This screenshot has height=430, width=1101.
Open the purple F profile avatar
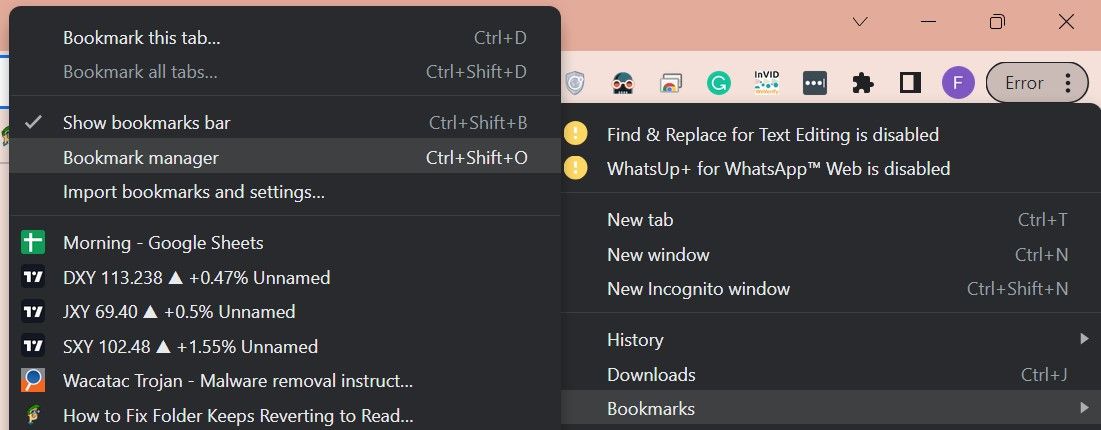pyautogui.click(x=957, y=83)
